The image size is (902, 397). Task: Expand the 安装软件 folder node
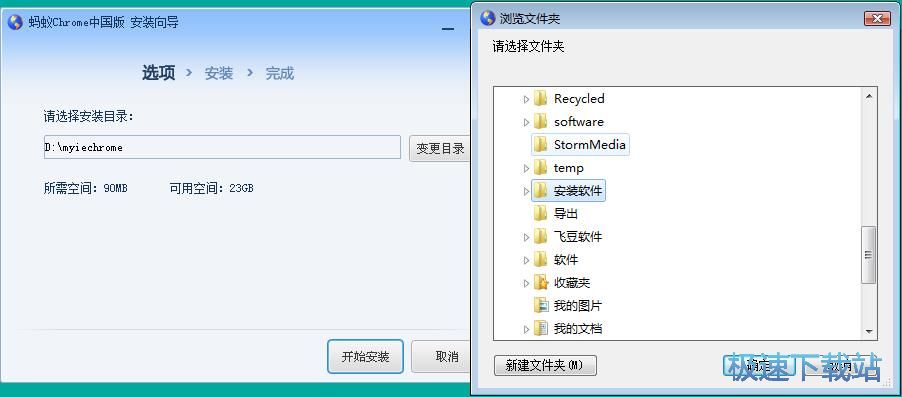526,191
